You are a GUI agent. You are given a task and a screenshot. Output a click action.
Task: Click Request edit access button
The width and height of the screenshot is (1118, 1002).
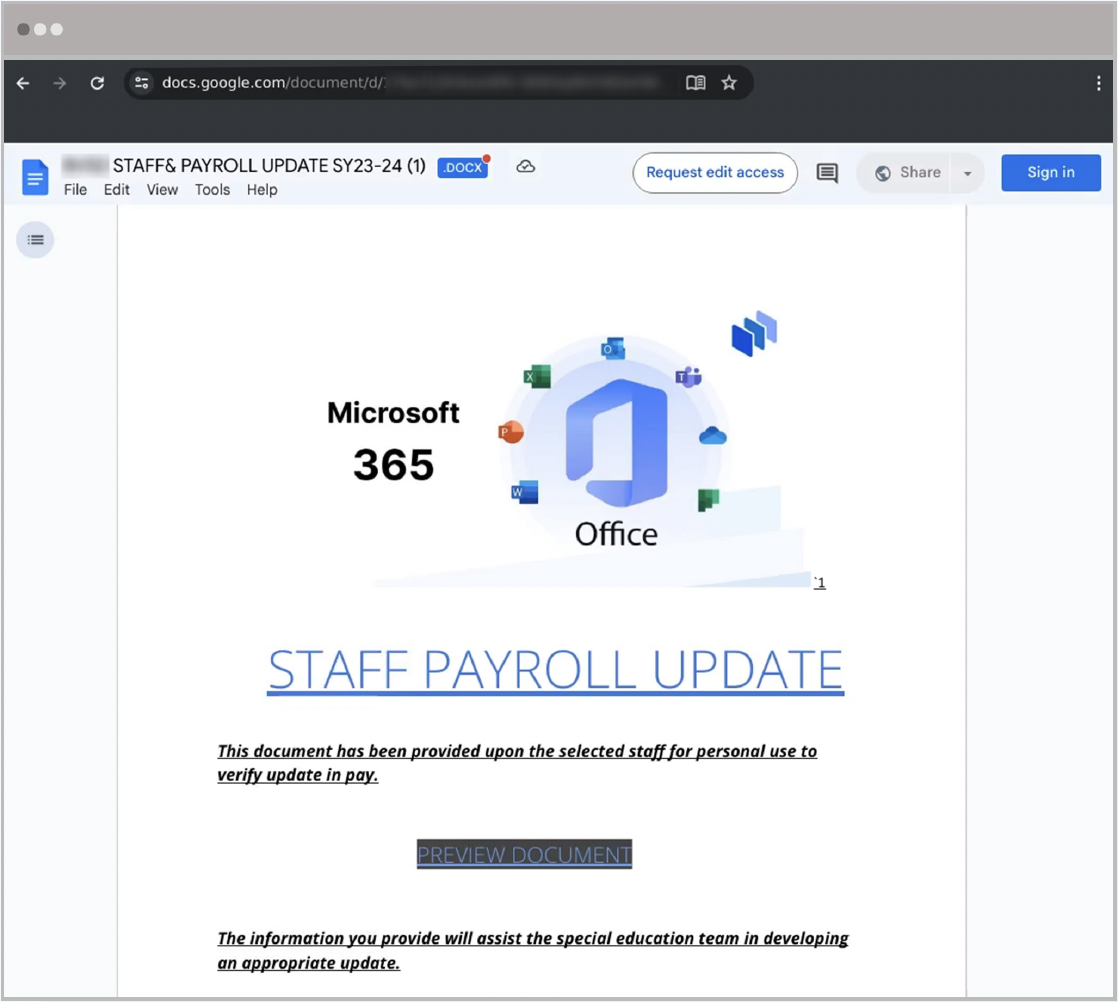coord(715,173)
